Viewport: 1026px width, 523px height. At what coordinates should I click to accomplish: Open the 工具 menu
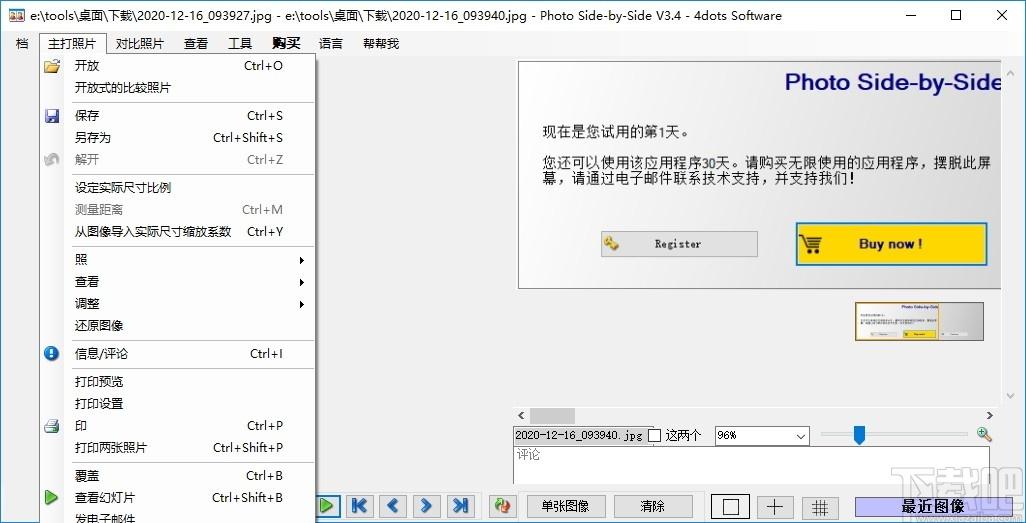(x=240, y=44)
